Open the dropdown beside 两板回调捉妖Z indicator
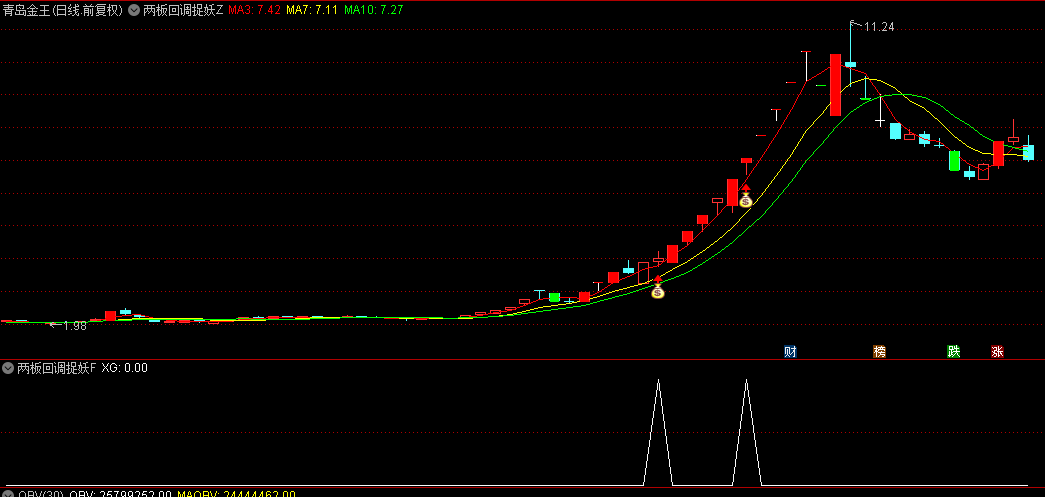 [x=135, y=11]
